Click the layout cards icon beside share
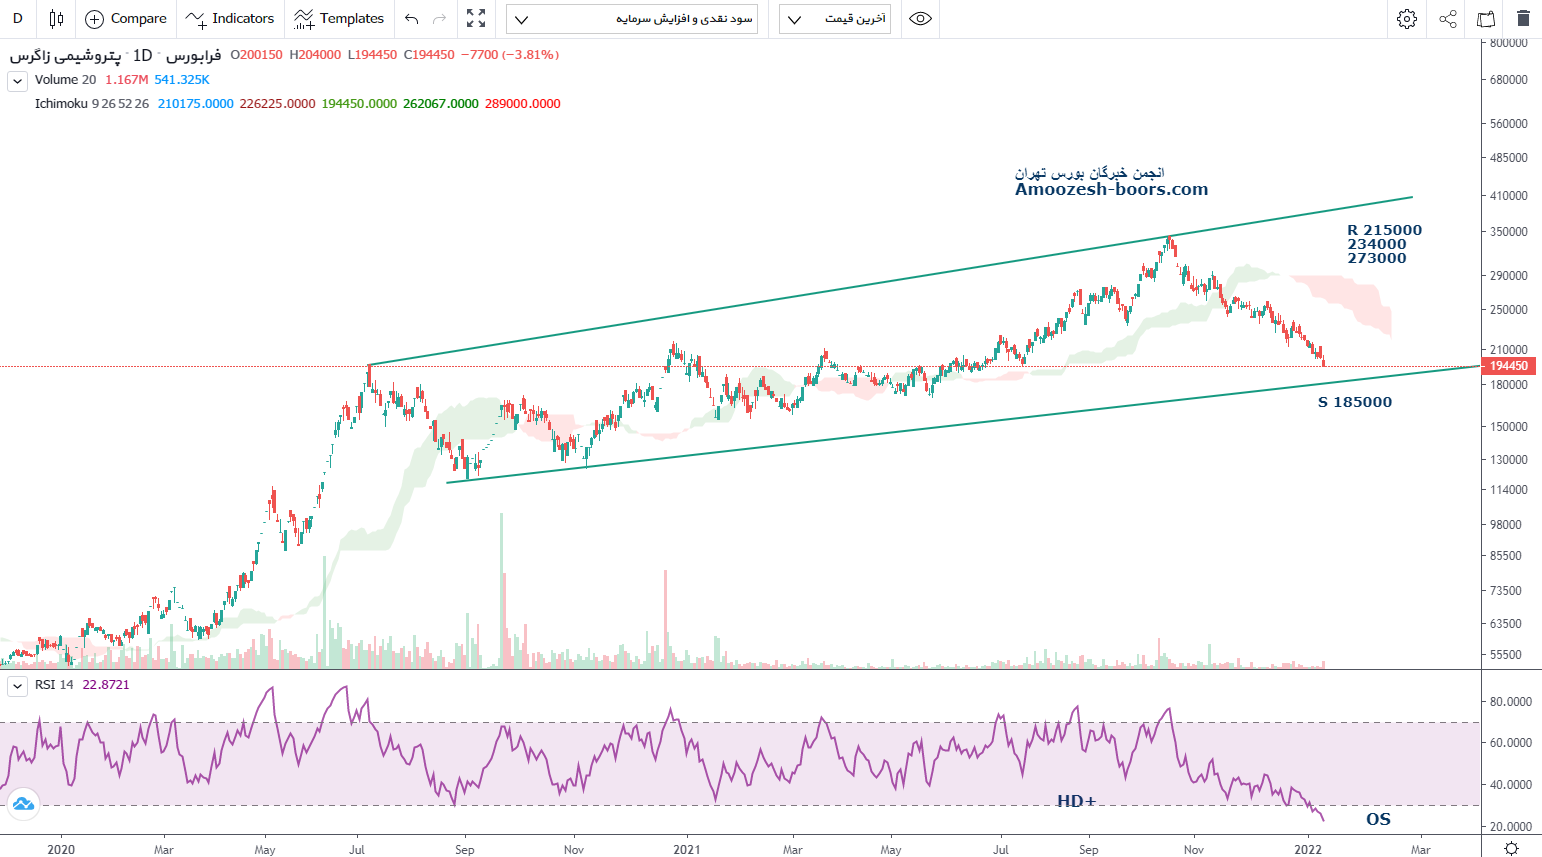Viewport: 1542px width, 857px height. tap(1486, 19)
